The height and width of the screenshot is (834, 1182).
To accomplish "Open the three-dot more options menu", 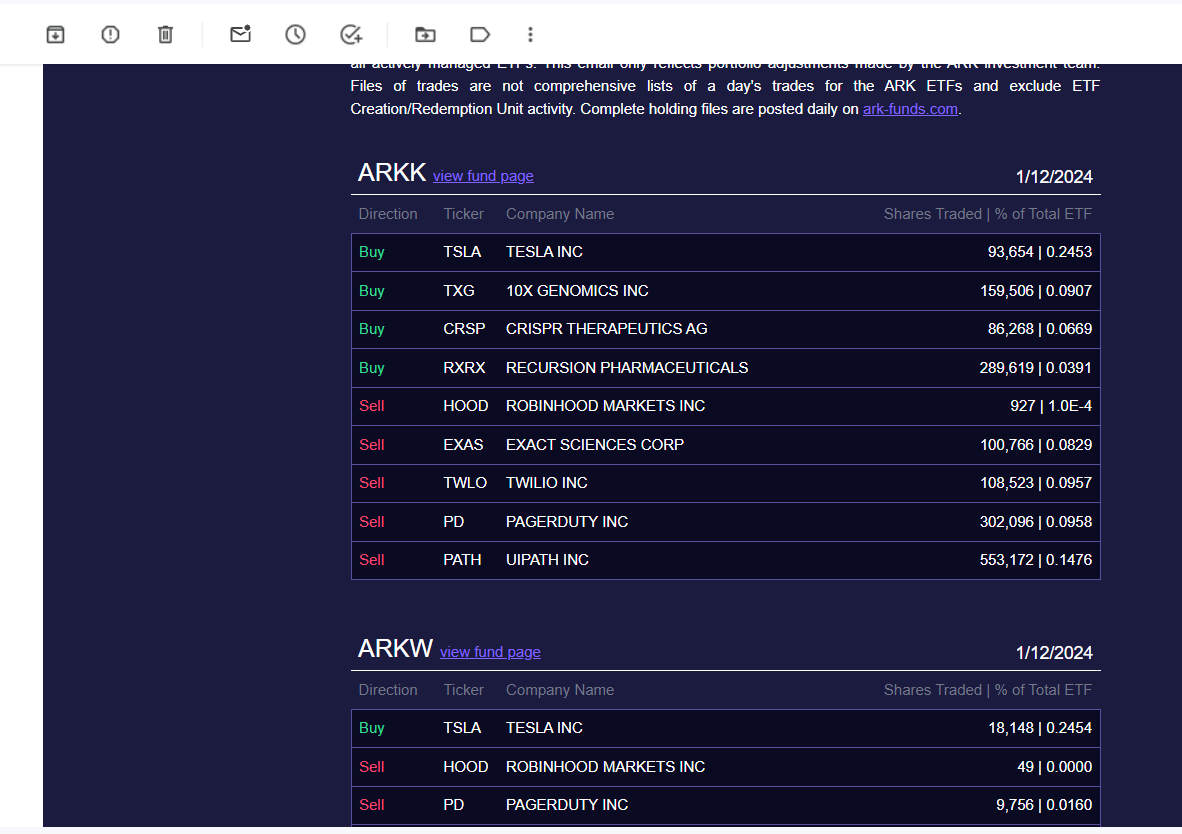I will 530,34.
